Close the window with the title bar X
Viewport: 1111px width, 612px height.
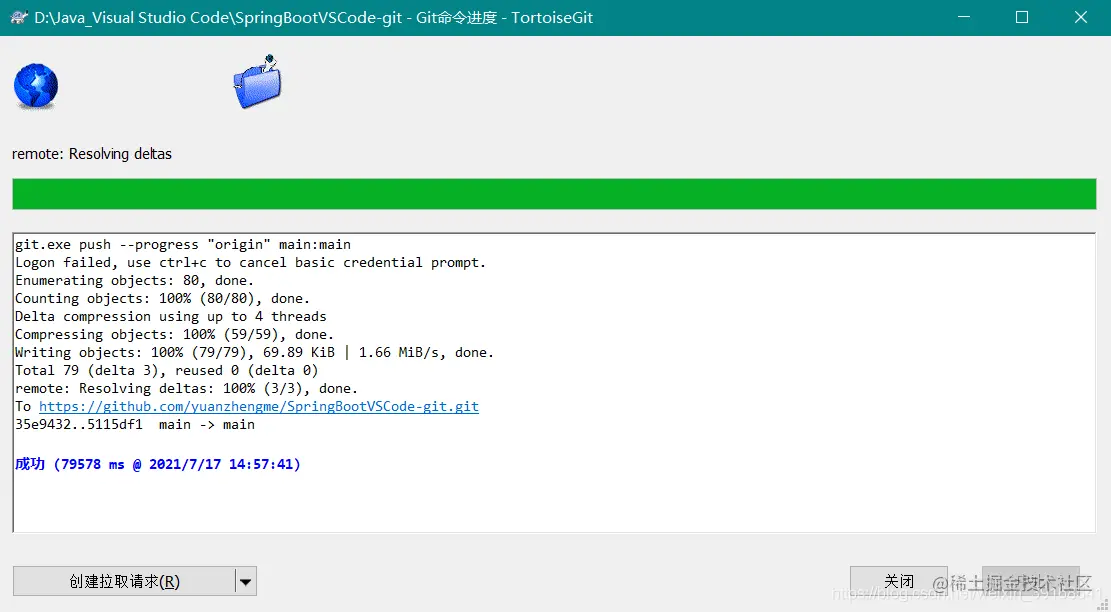[1081, 17]
